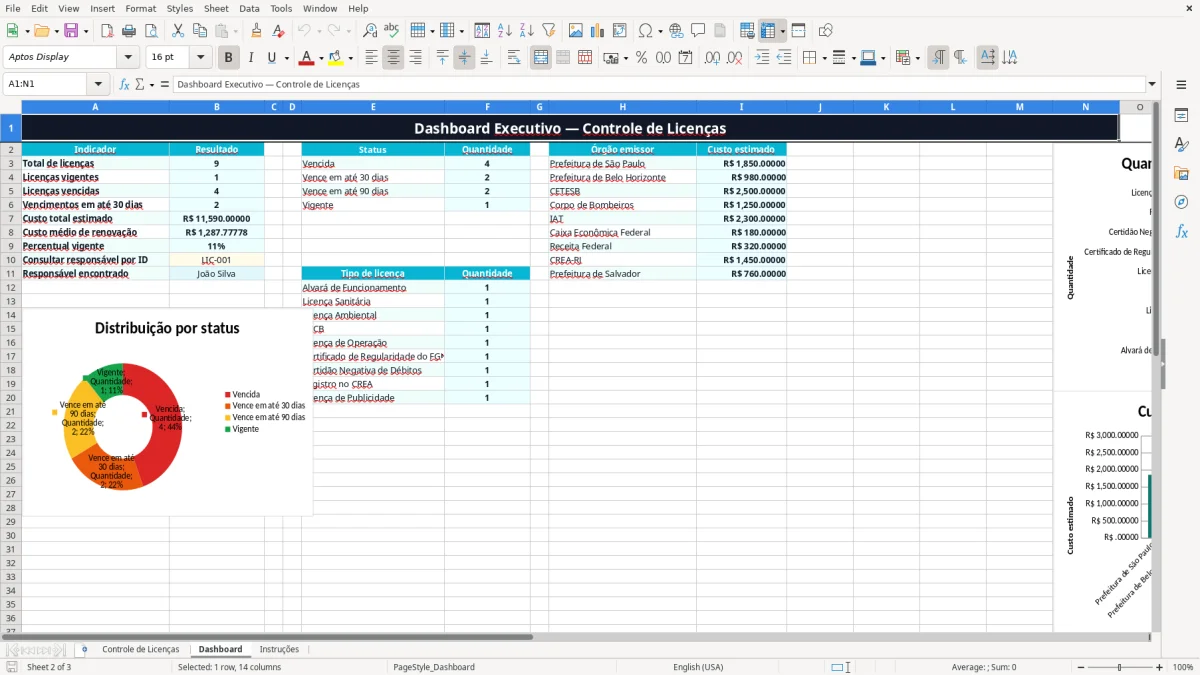The image size is (1200, 675).
Task: Click Format as Percent icon
Action: 641,58
